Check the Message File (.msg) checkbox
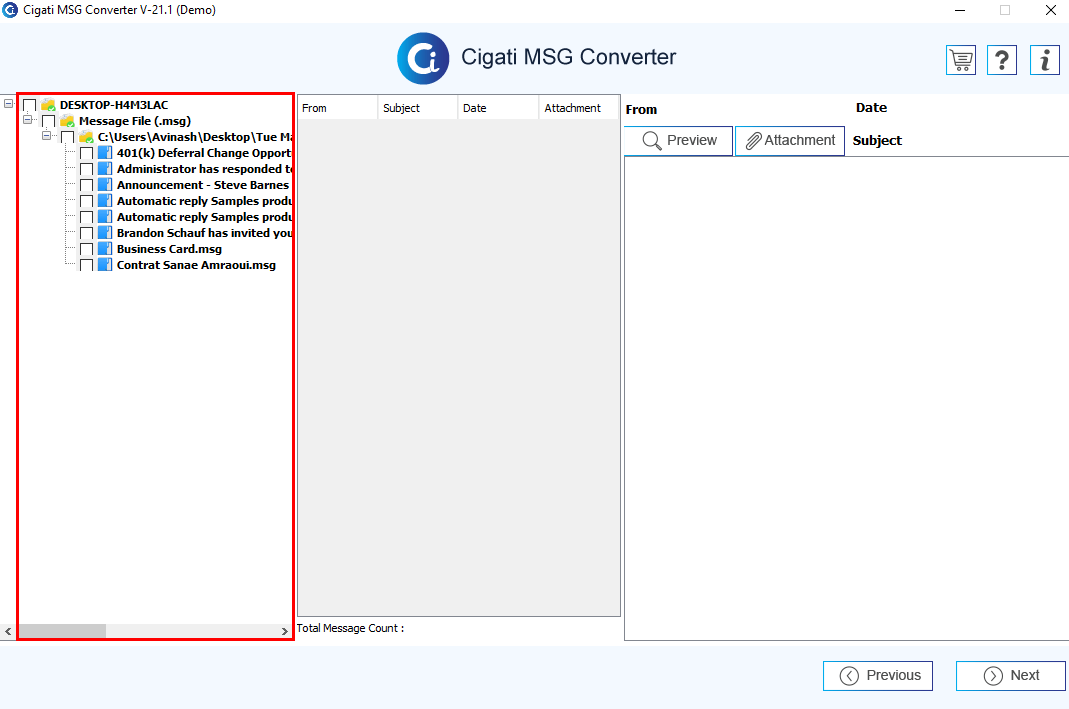1069x709 pixels. tap(48, 121)
